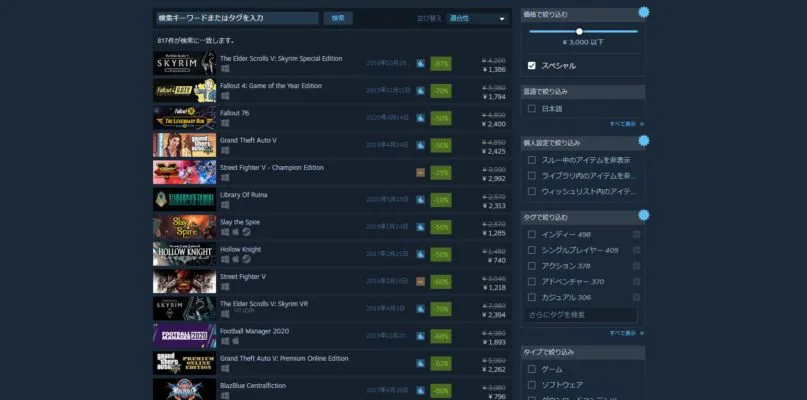Screen dimensions: 807x400
Task: Check the 日本語 language checkbox
Action: click(532, 109)
